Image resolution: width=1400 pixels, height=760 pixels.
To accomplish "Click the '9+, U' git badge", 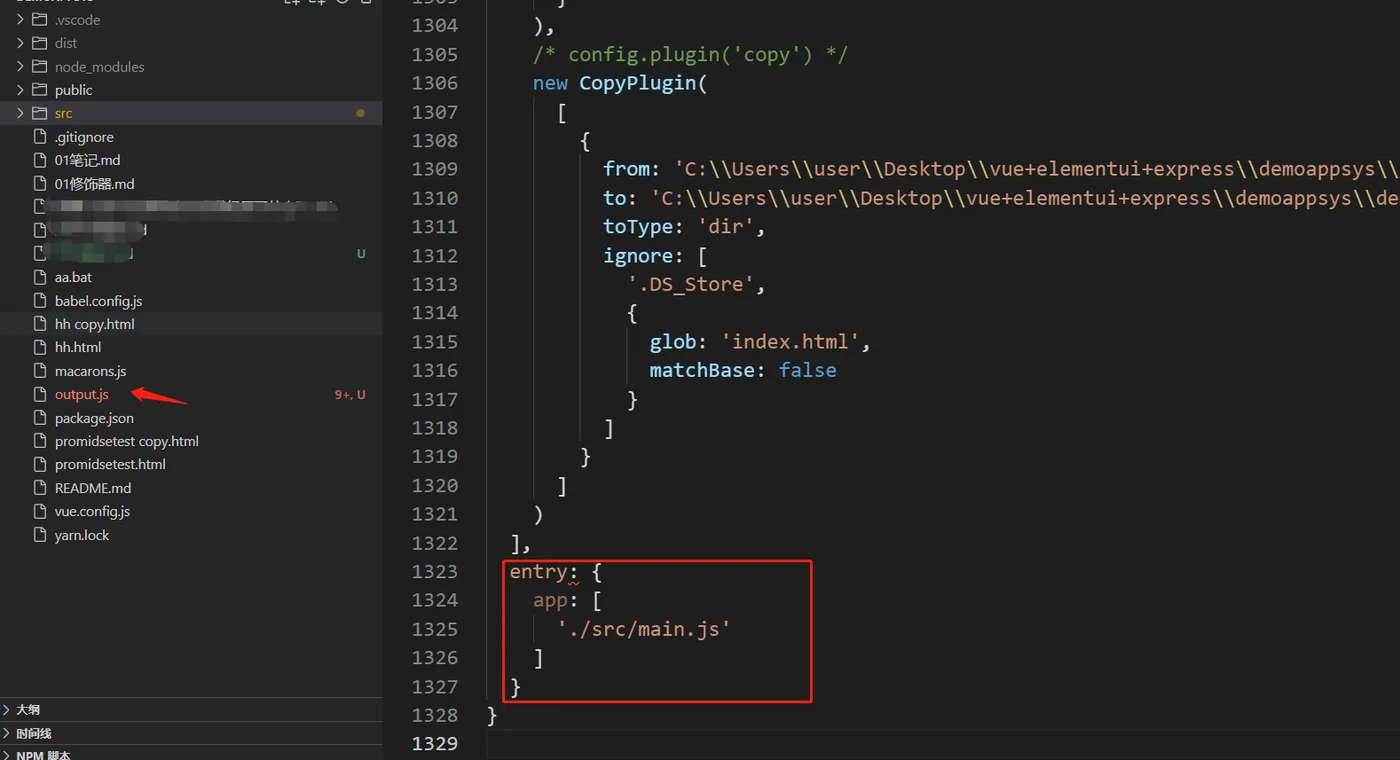I will point(350,395).
